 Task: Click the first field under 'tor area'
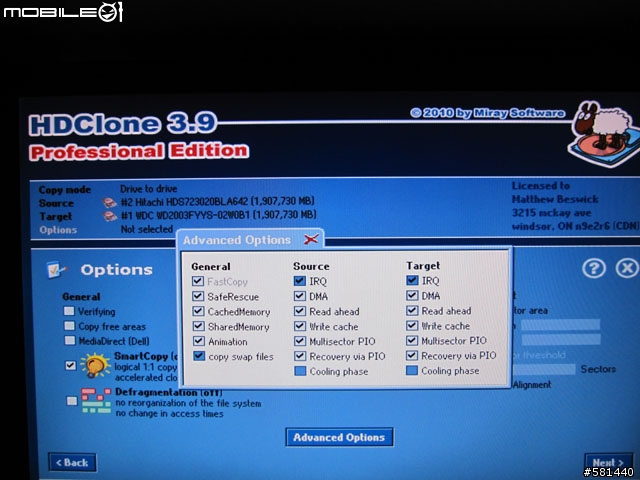pos(560,325)
